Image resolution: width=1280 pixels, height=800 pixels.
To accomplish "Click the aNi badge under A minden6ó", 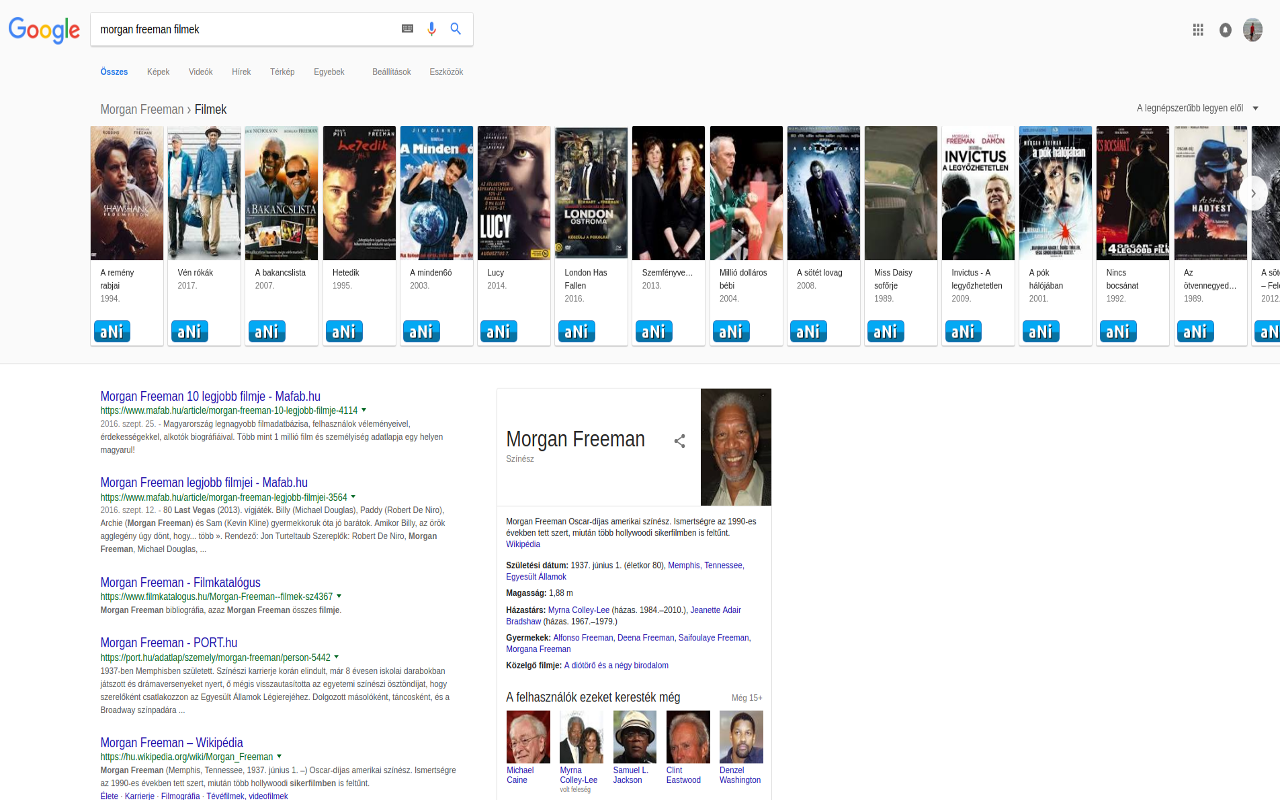I will coord(421,331).
